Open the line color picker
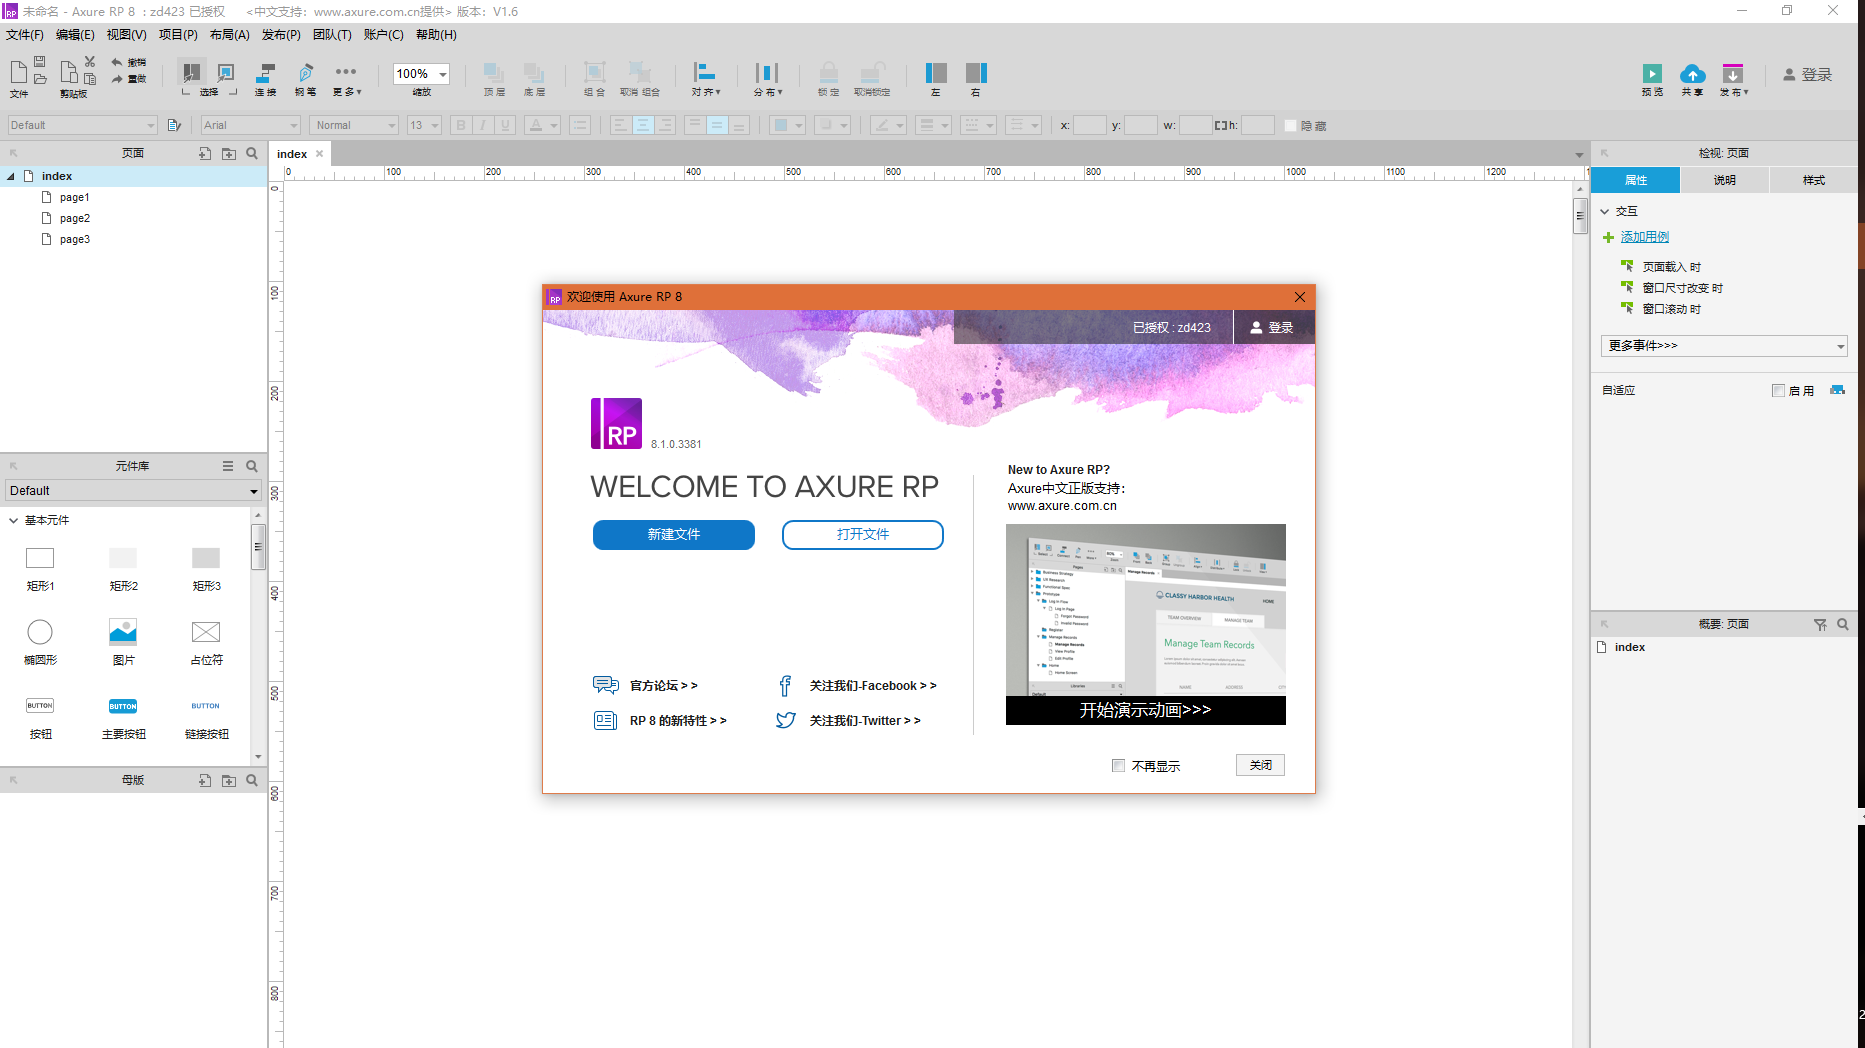1865x1048 pixels. (887, 125)
